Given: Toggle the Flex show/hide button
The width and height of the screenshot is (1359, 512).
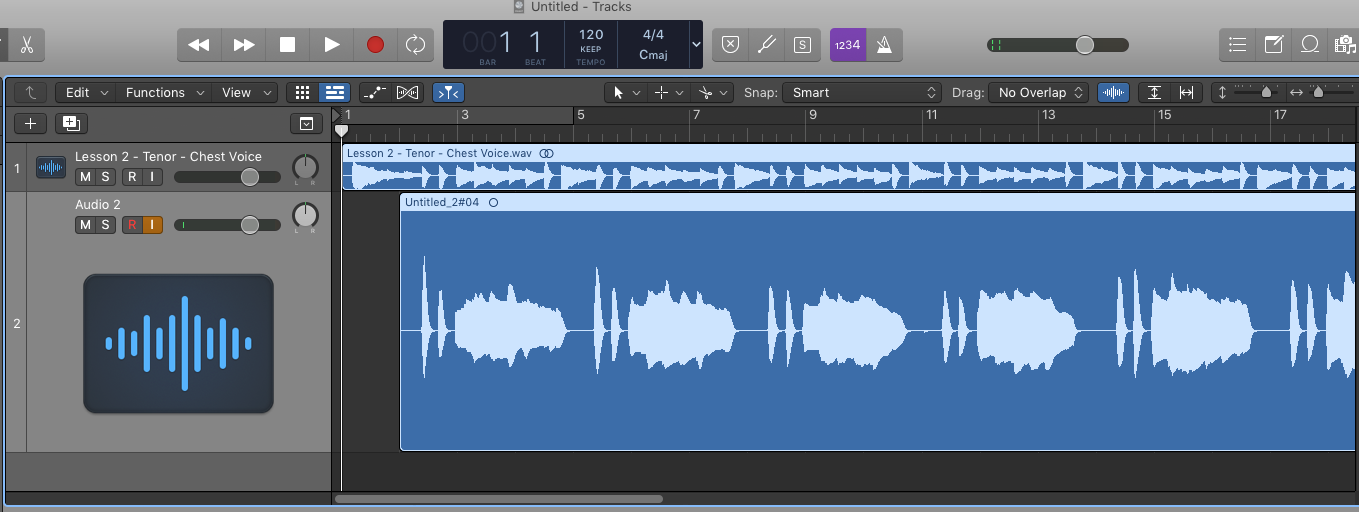Looking at the screenshot, I should [x=407, y=92].
